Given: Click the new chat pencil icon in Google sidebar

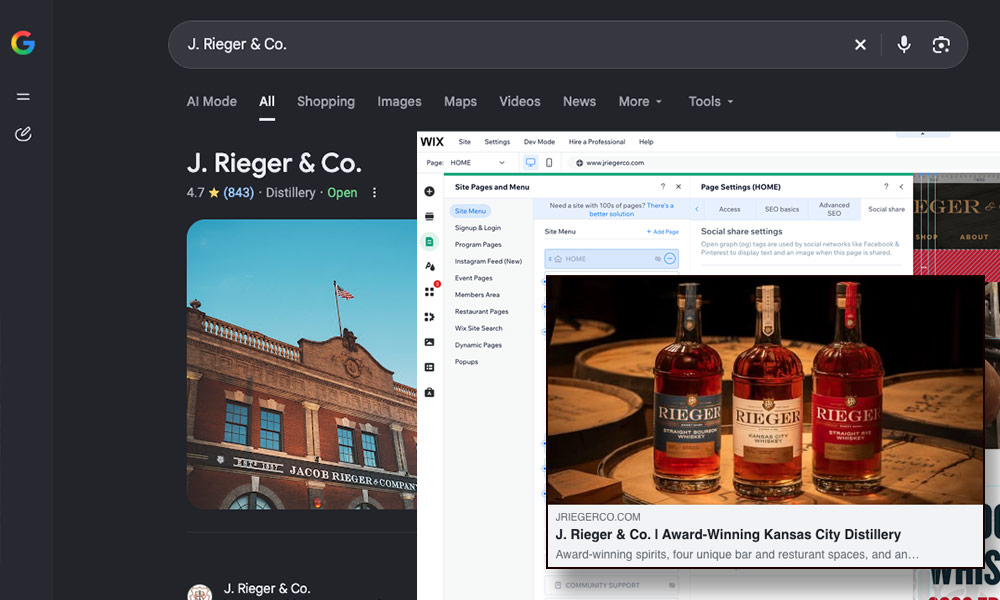Looking at the screenshot, I should click(23, 134).
